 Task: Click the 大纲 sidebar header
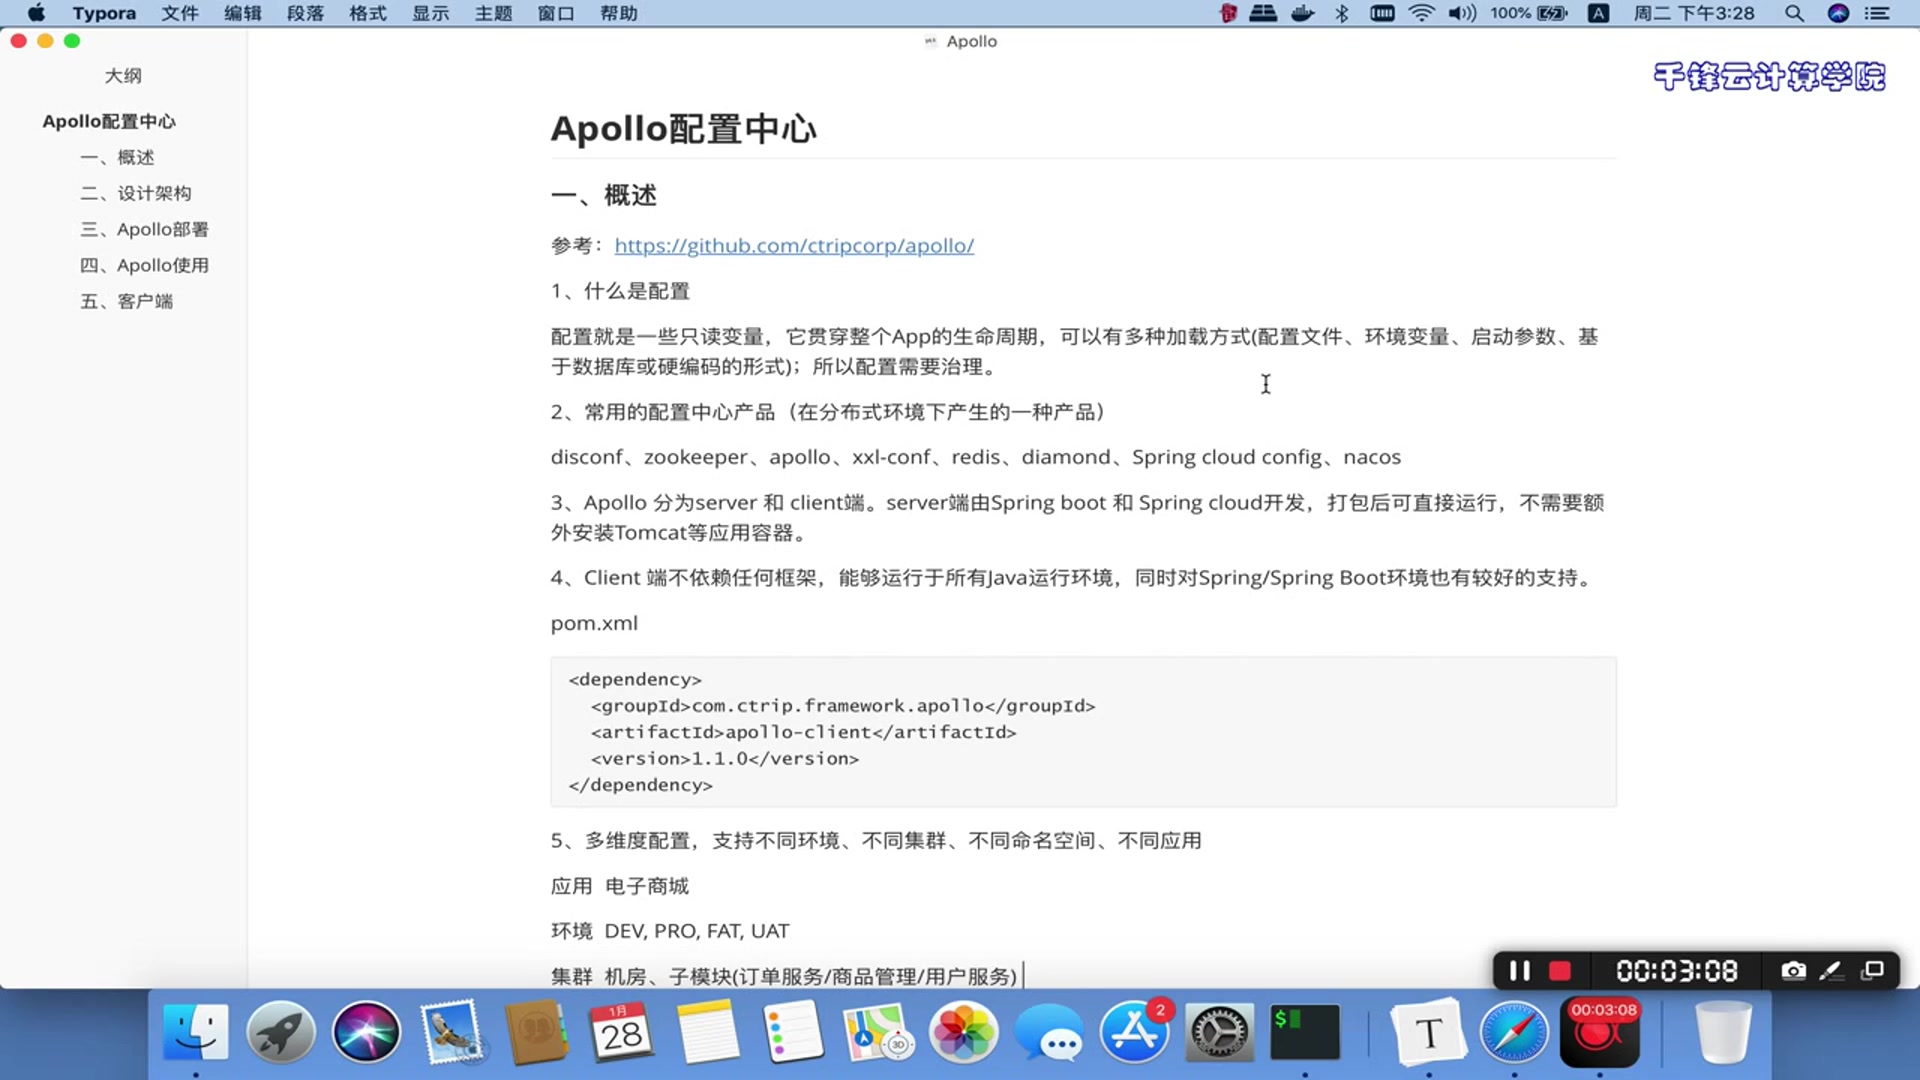pos(123,76)
